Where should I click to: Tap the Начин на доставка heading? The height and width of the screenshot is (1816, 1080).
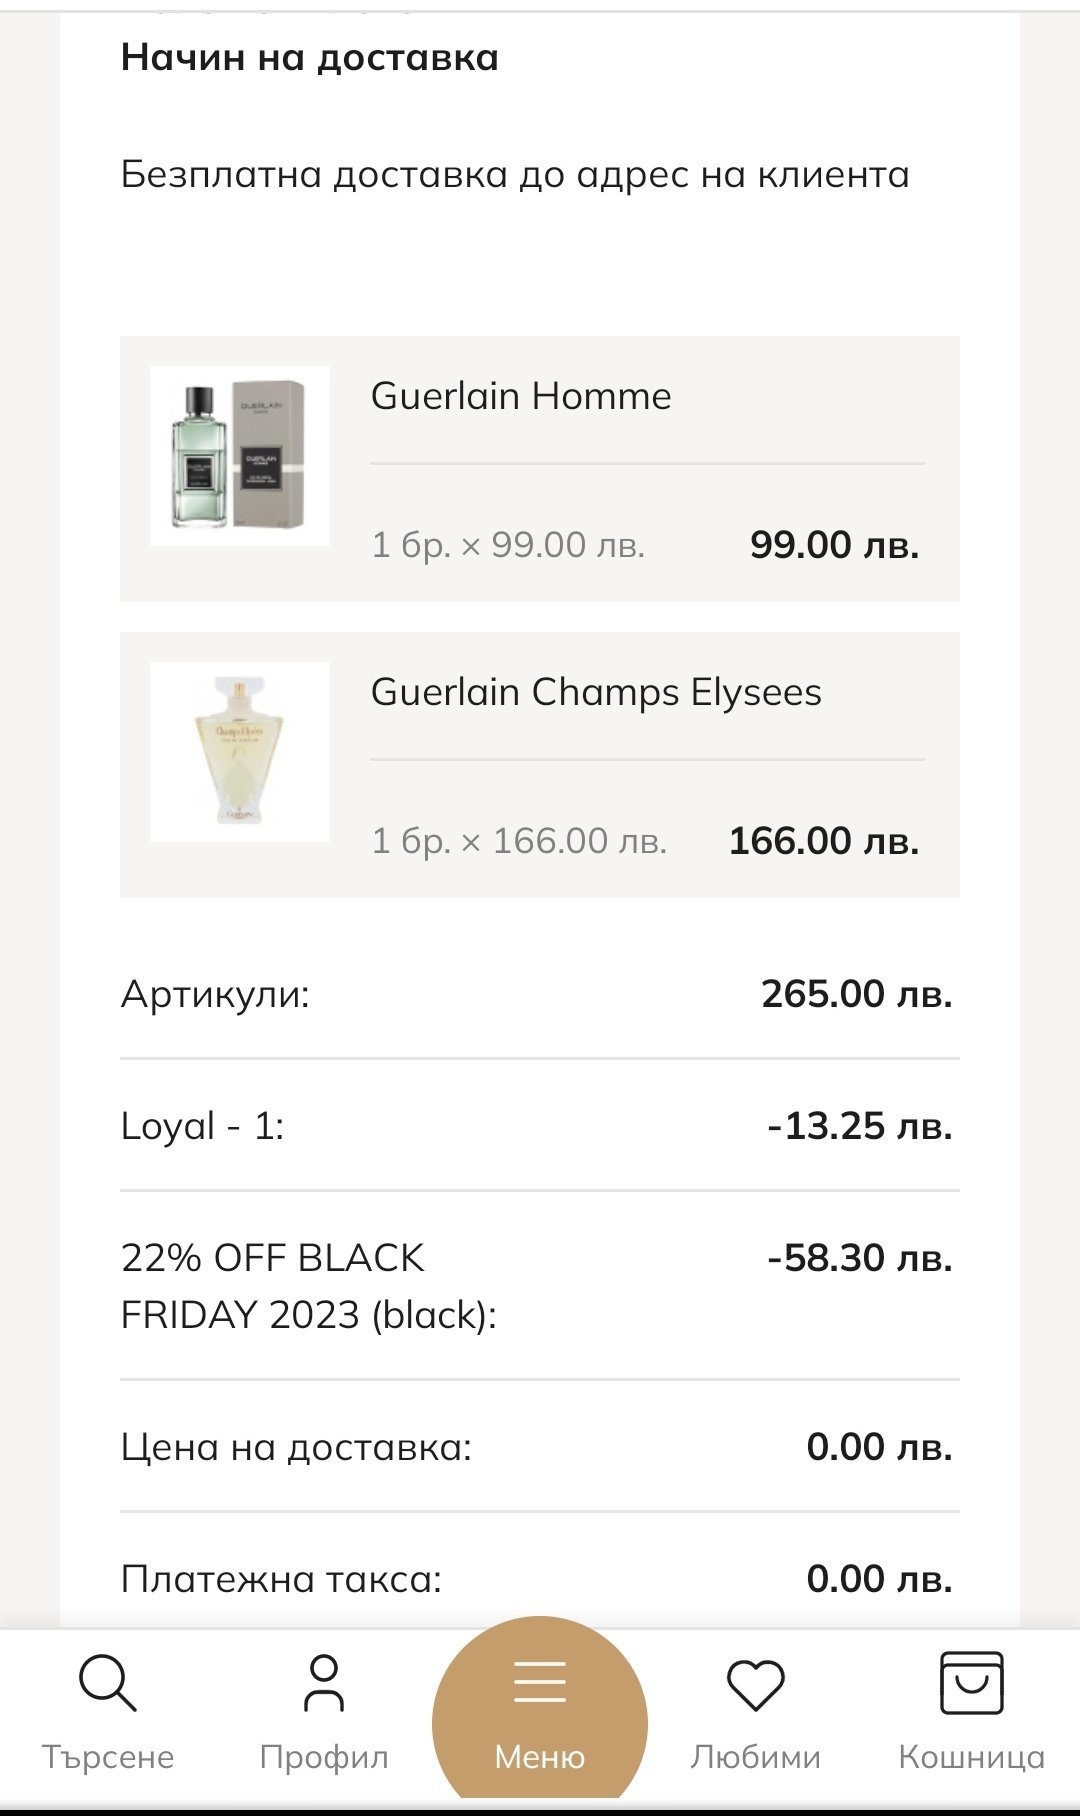310,58
